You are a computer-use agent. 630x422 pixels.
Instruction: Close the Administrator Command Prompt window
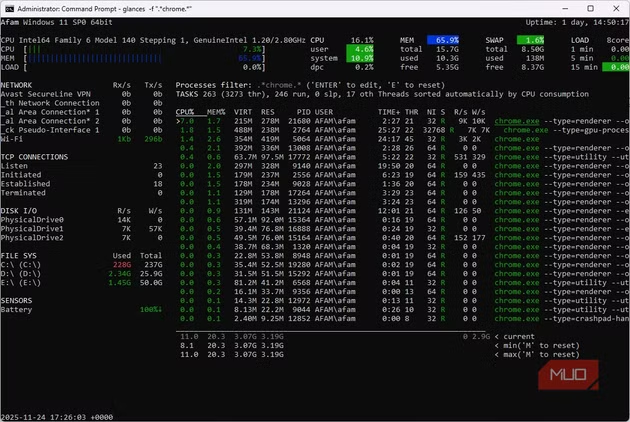(614, 7)
